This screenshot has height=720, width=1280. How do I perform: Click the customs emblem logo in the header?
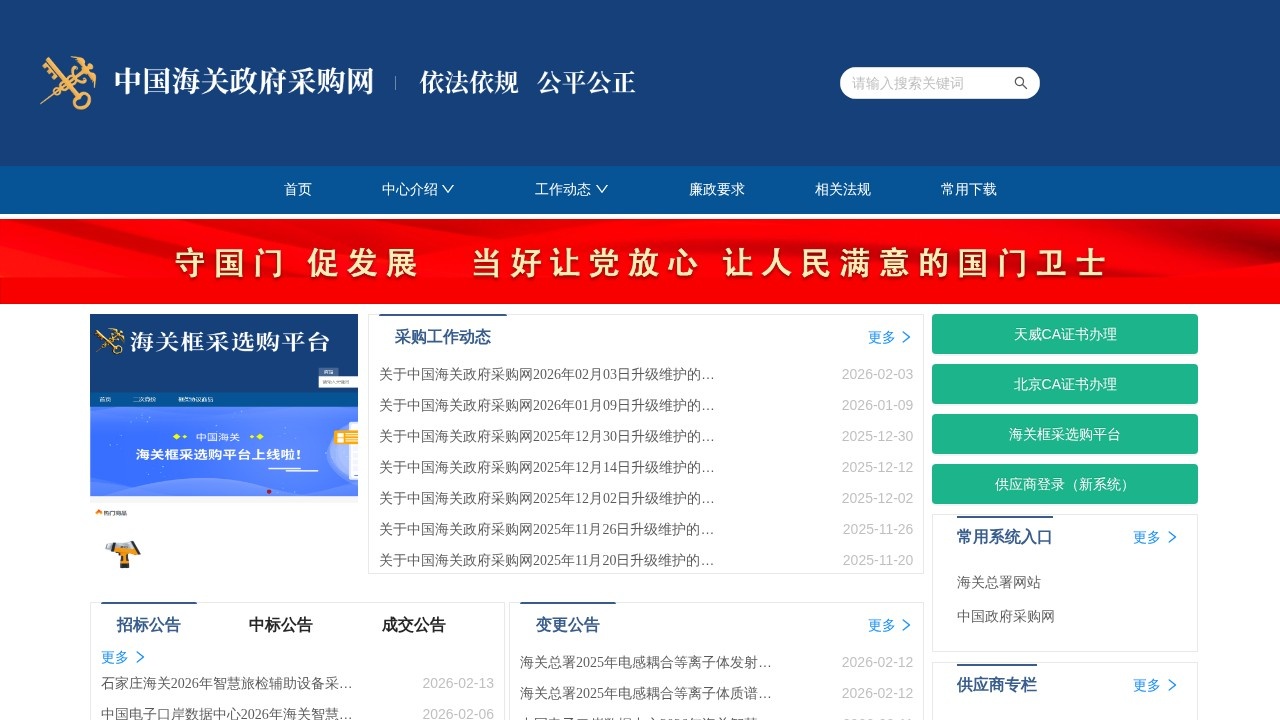point(66,82)
